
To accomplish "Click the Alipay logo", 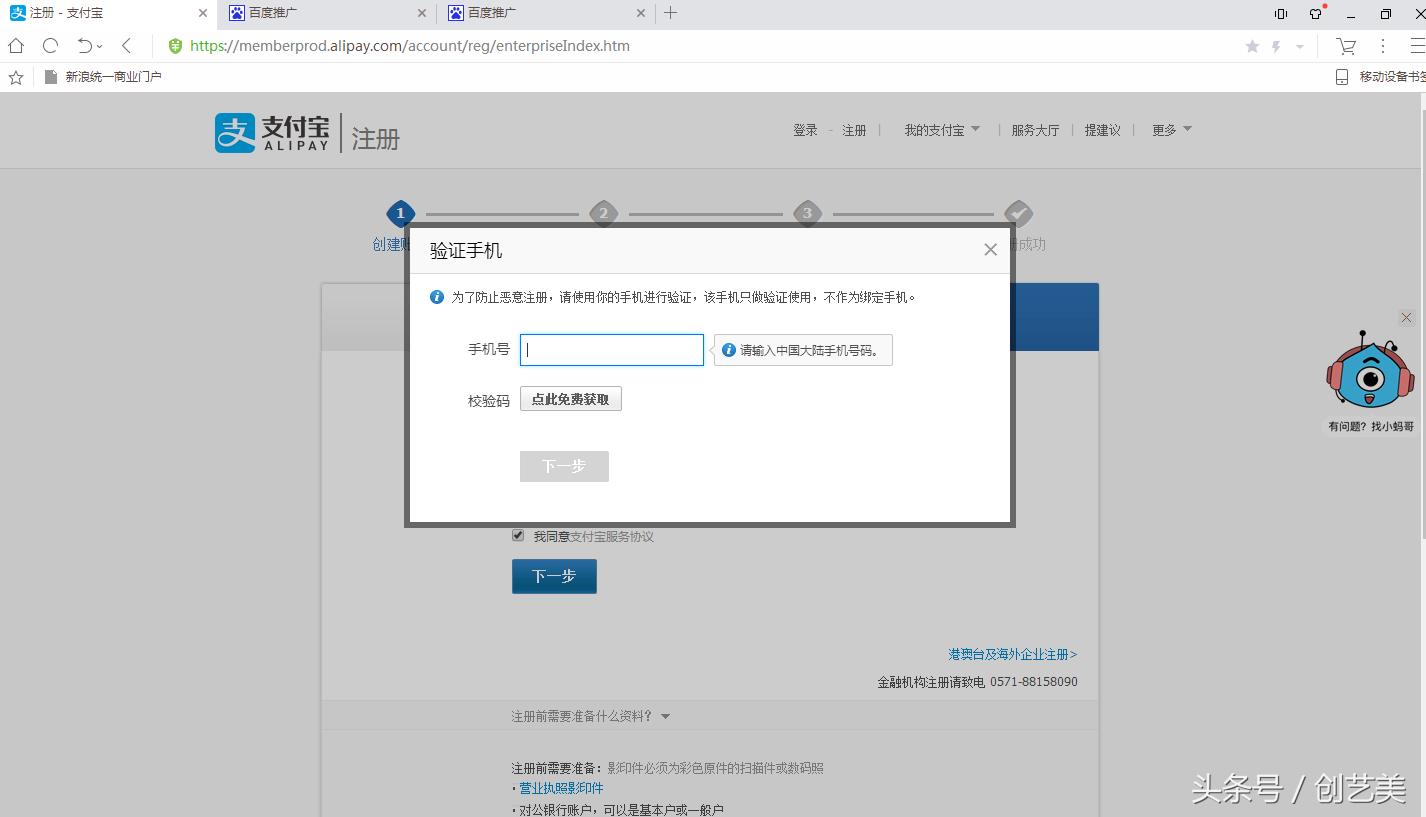I will pos(268,131).
